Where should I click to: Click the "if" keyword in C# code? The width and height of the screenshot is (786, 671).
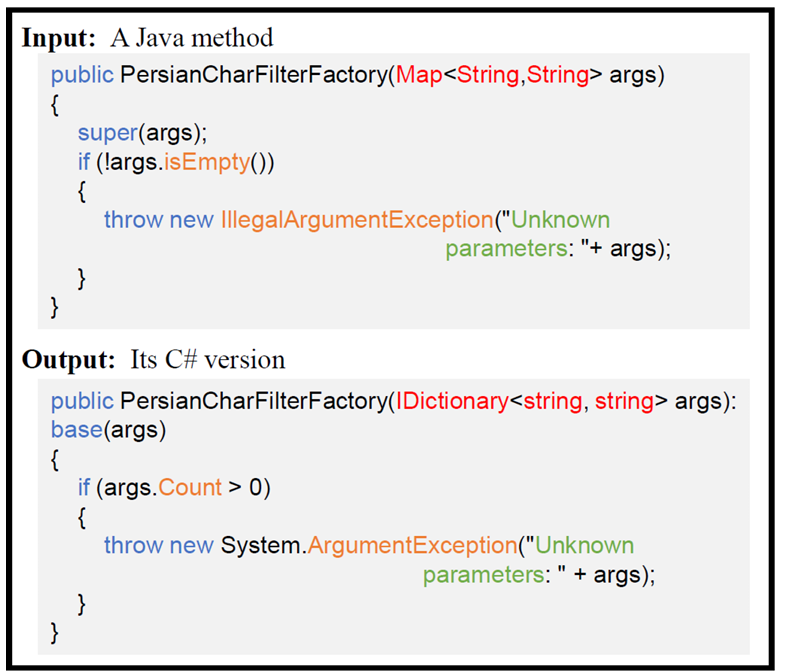[84, 488]
